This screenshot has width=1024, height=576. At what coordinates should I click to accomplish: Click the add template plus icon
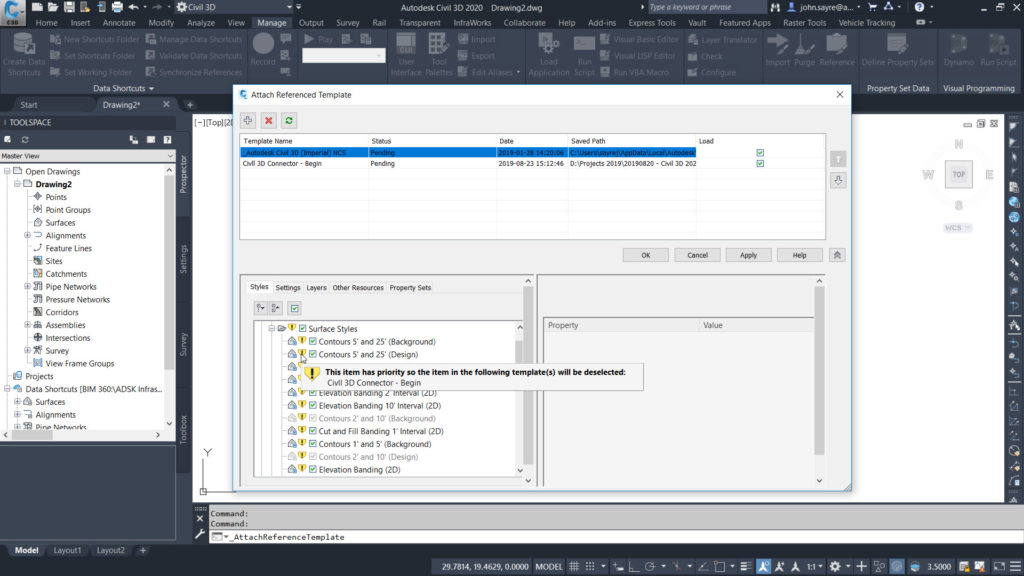pos(248,120)
